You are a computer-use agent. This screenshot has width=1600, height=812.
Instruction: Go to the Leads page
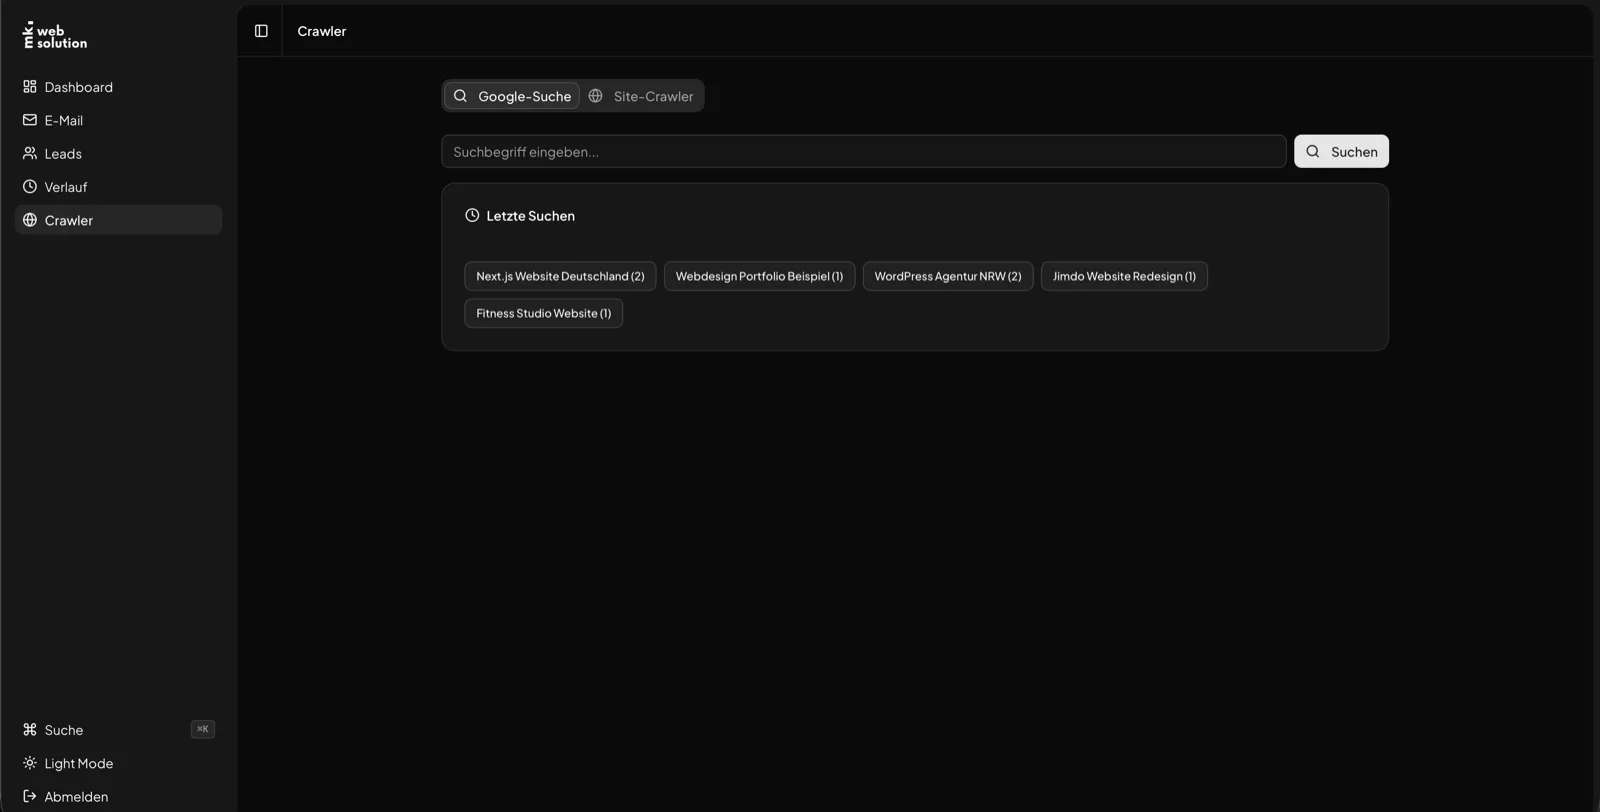pyautogui.click(x=118, y=154)
